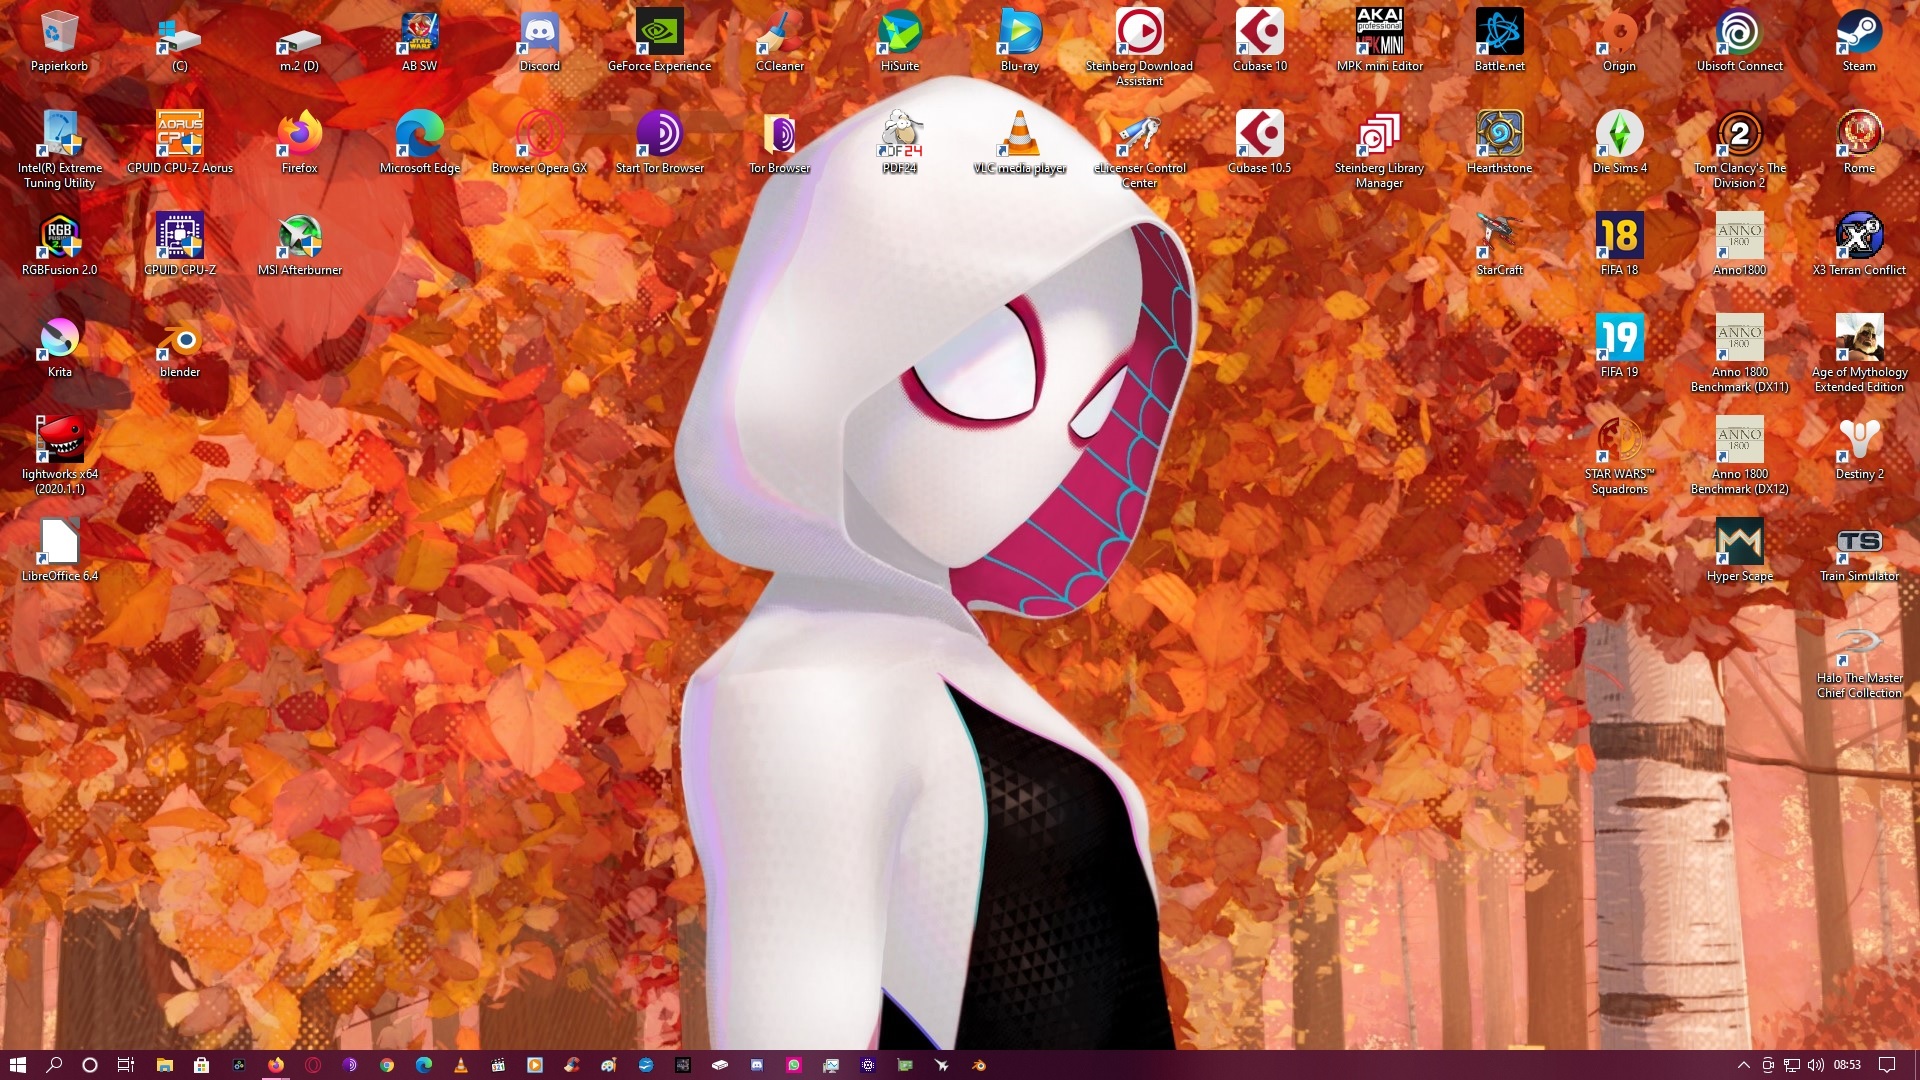1920x1080 pixels.
Task: Click the 08:53 taskbar clock
Action: tap(1847, 1065)
